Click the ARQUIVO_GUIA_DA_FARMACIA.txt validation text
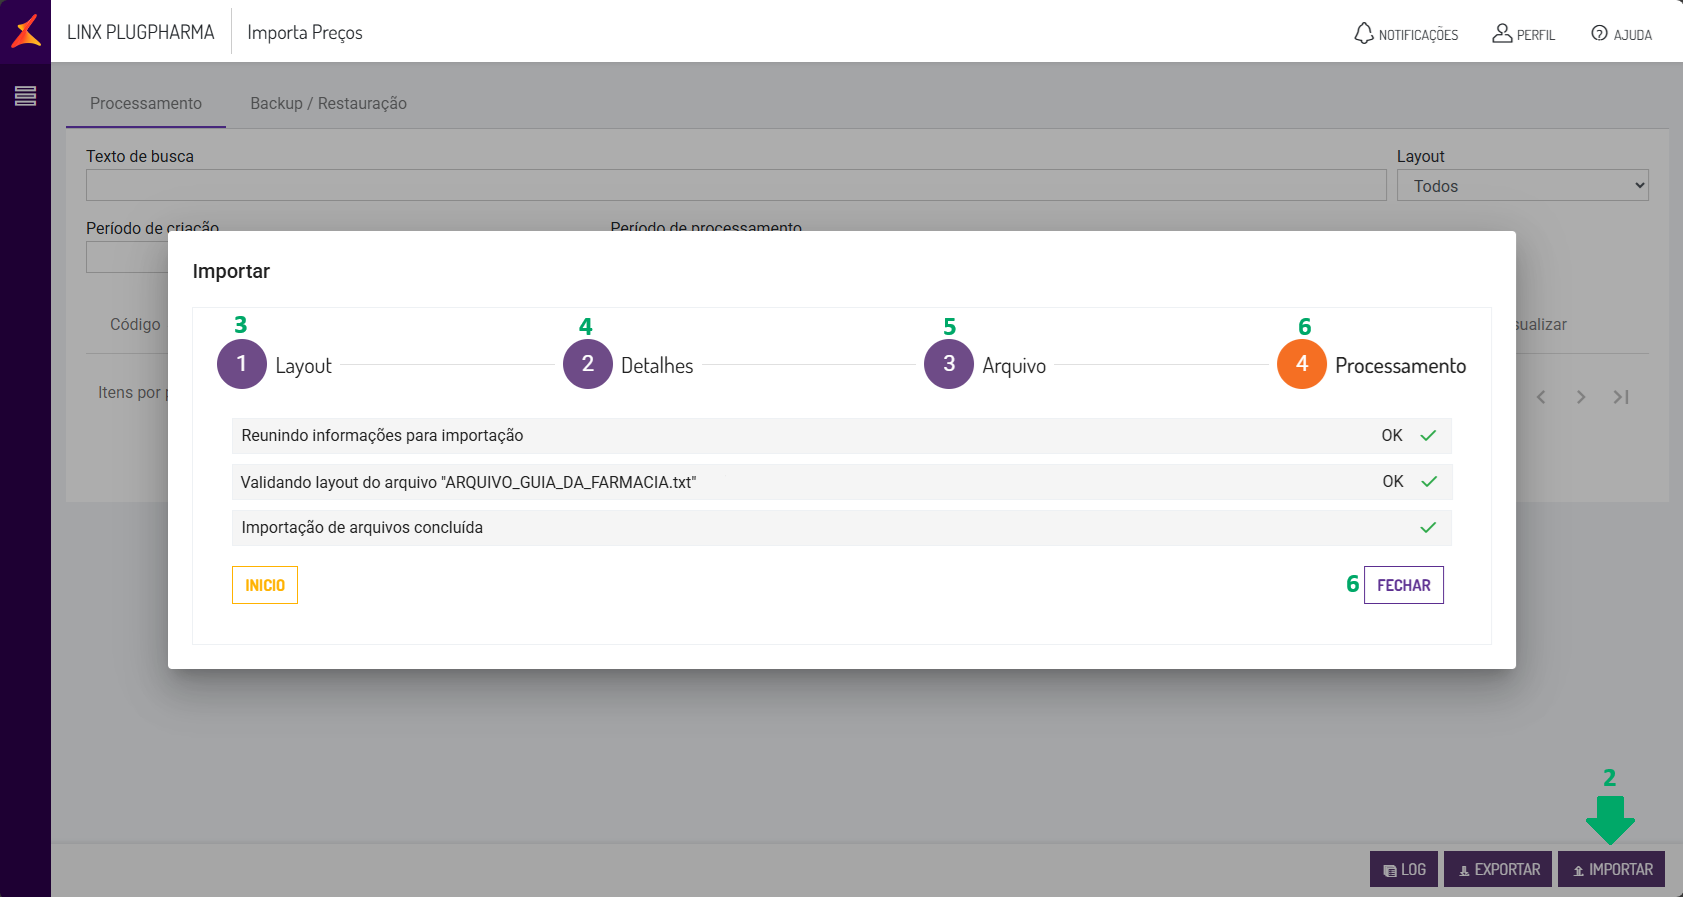Image resolution: width=1683 pixels, height=897 pixels. pos(468,482)
